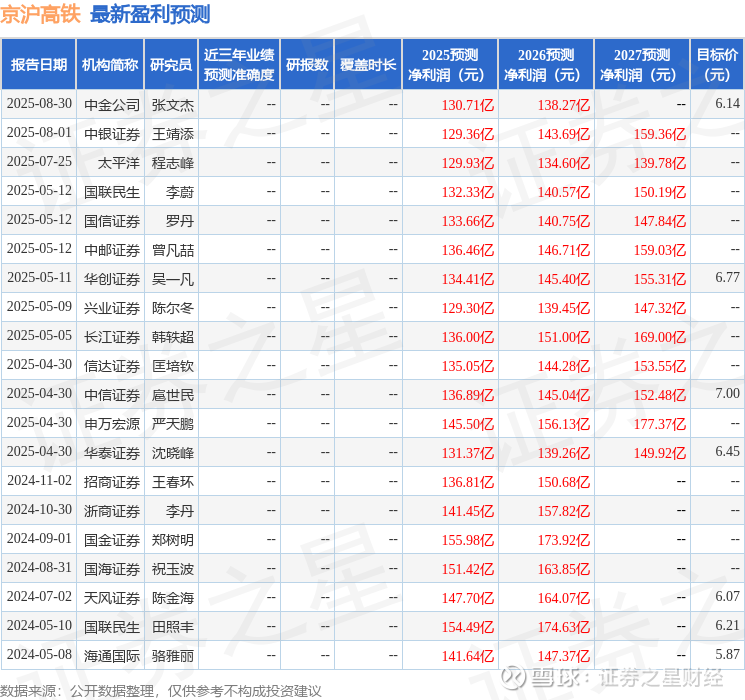Screen dimensions: 745x700
Task: Click analyst name 王靖添
Action: 172,134
